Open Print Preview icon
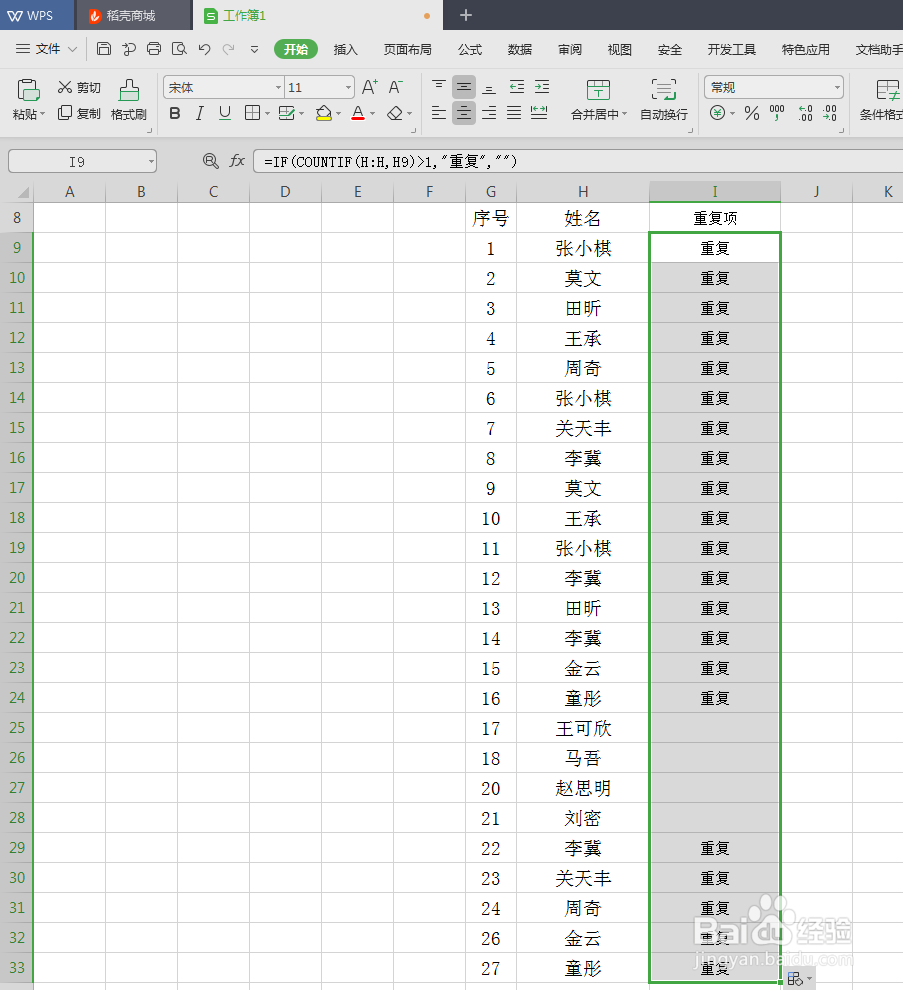903x990 pixels. point(179,49)
